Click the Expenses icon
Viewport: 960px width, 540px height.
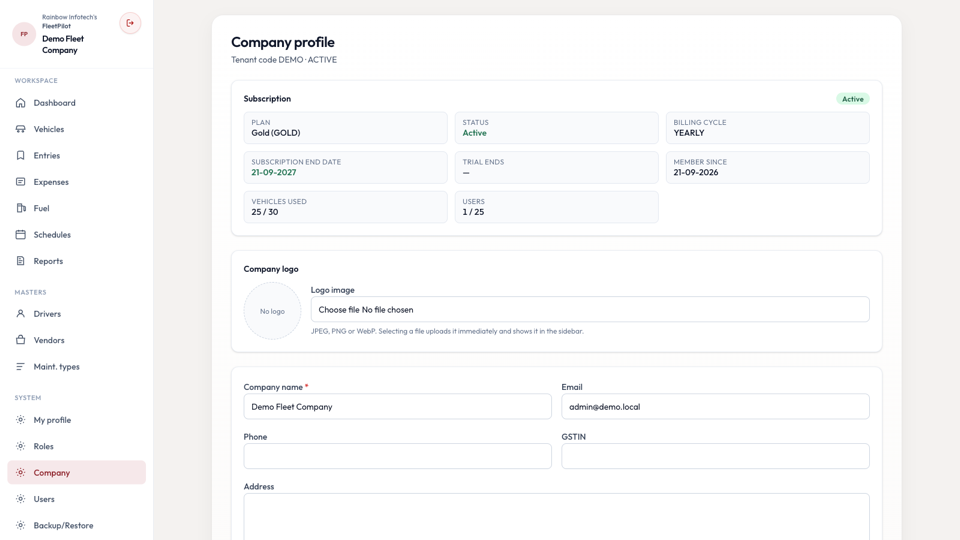21,182
